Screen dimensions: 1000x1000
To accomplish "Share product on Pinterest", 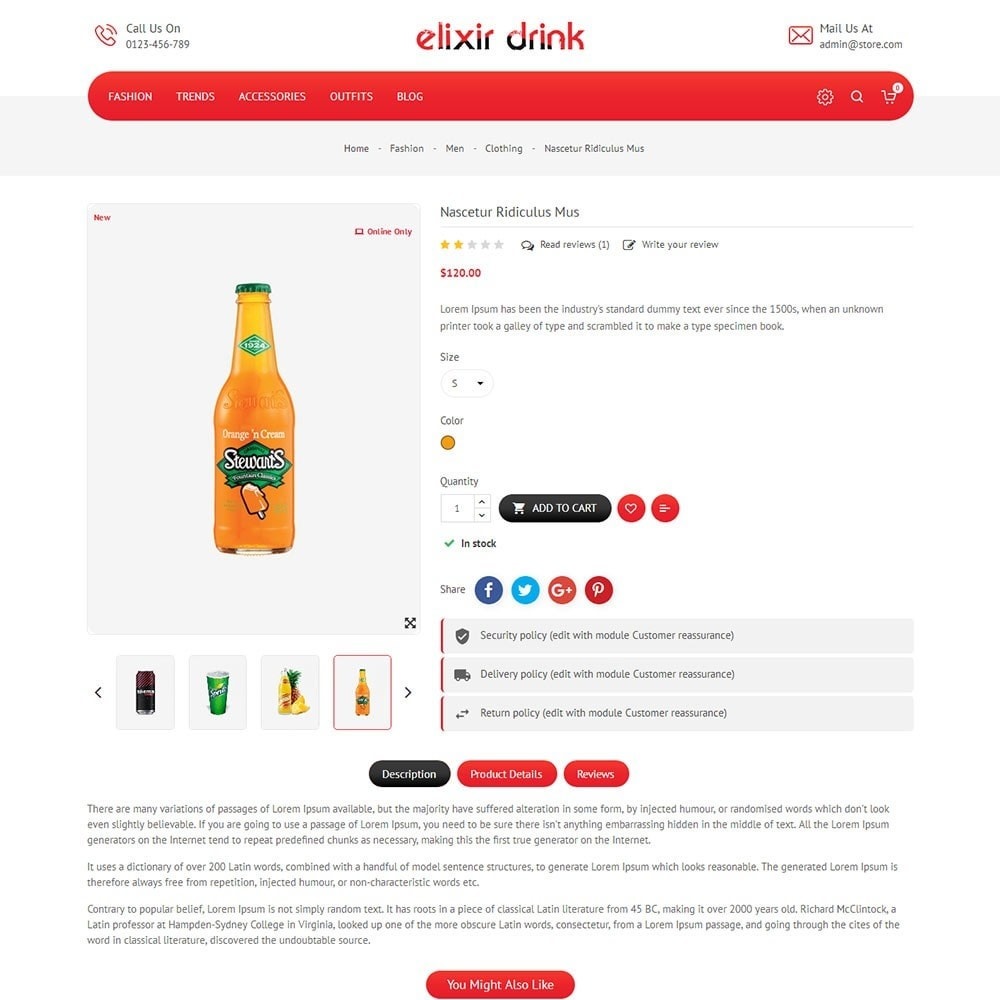I will pos(598,590).
